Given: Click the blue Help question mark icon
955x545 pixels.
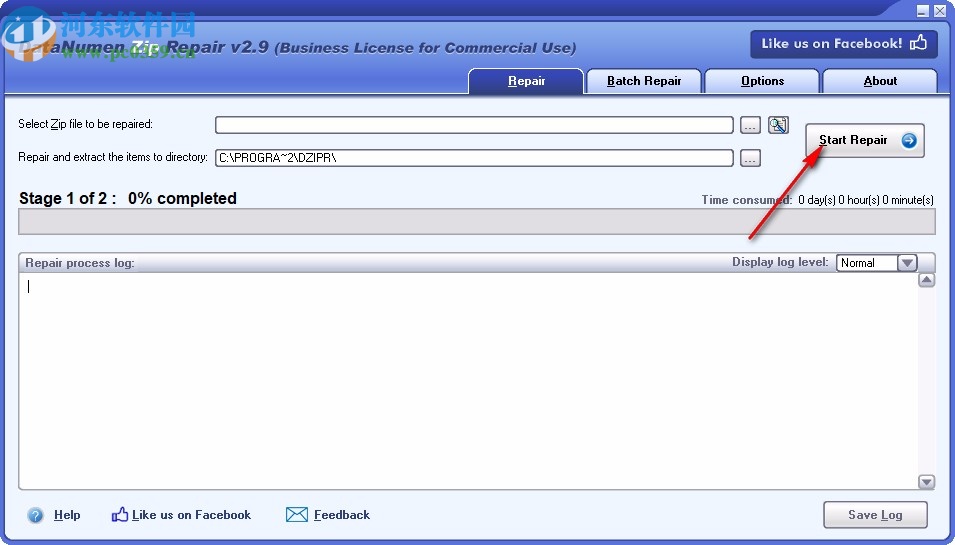Looking at the screenshot, I should (x=35, y=515).
